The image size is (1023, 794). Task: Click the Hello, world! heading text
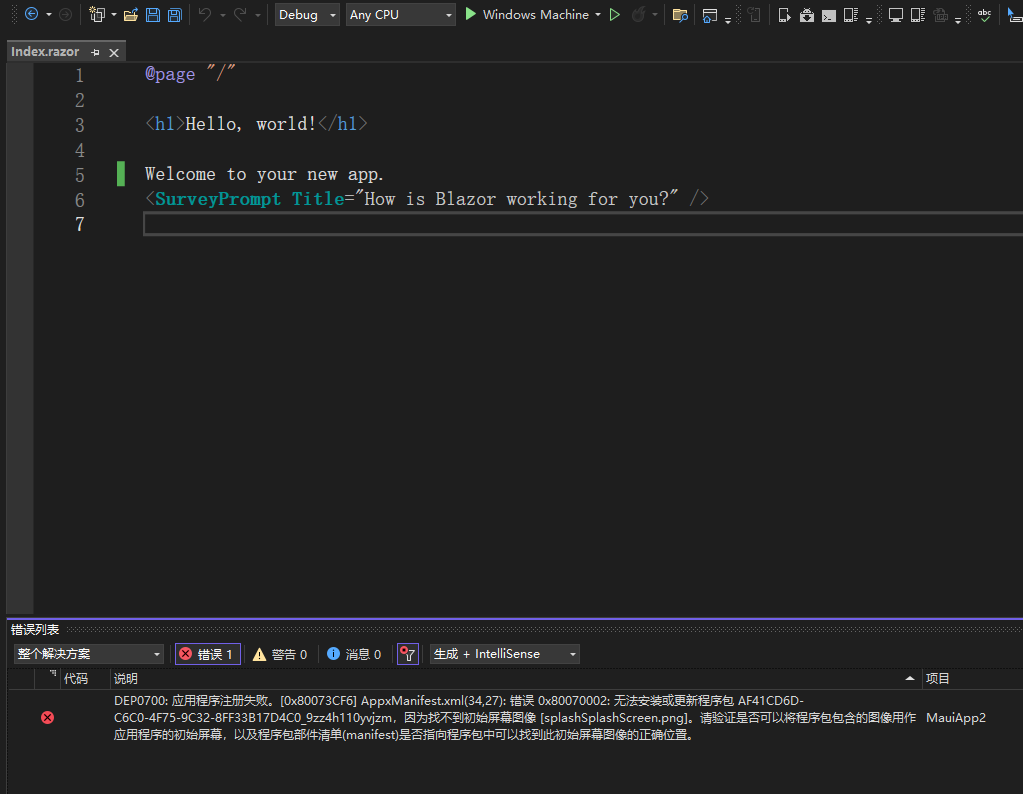point(251,124)
